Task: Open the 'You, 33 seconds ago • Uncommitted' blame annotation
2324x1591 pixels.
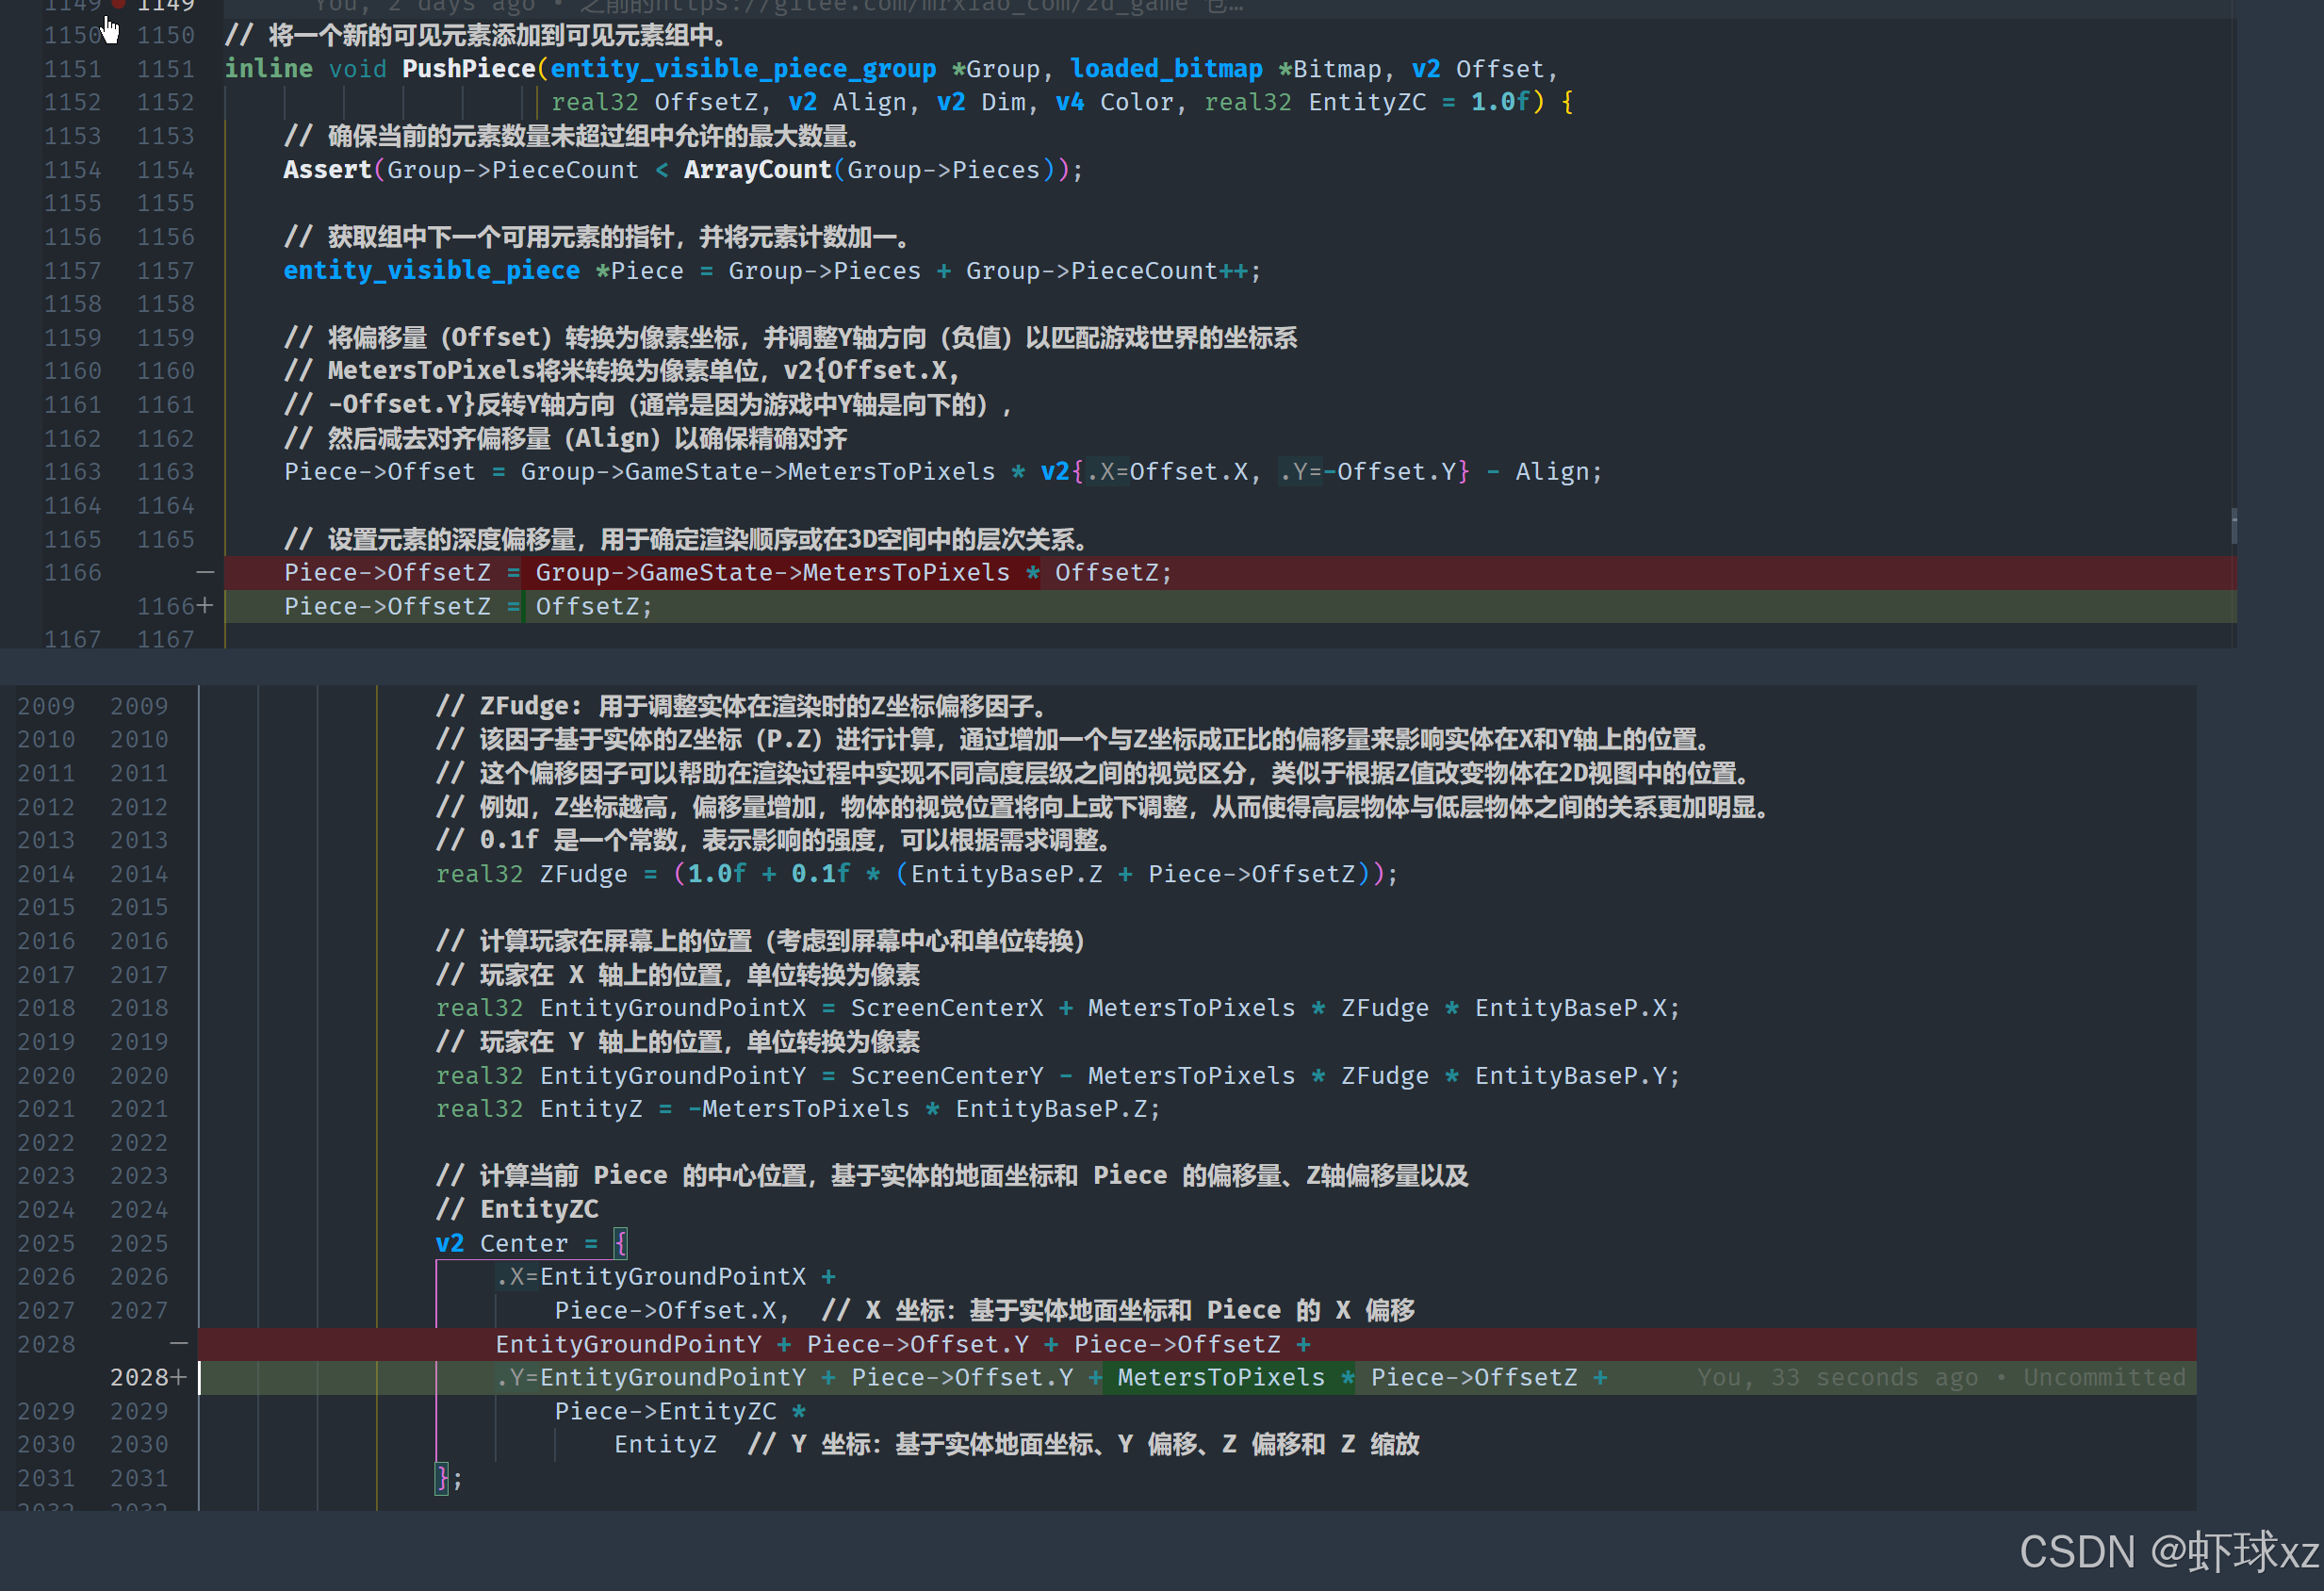Action: [x=1940, y=1377]
